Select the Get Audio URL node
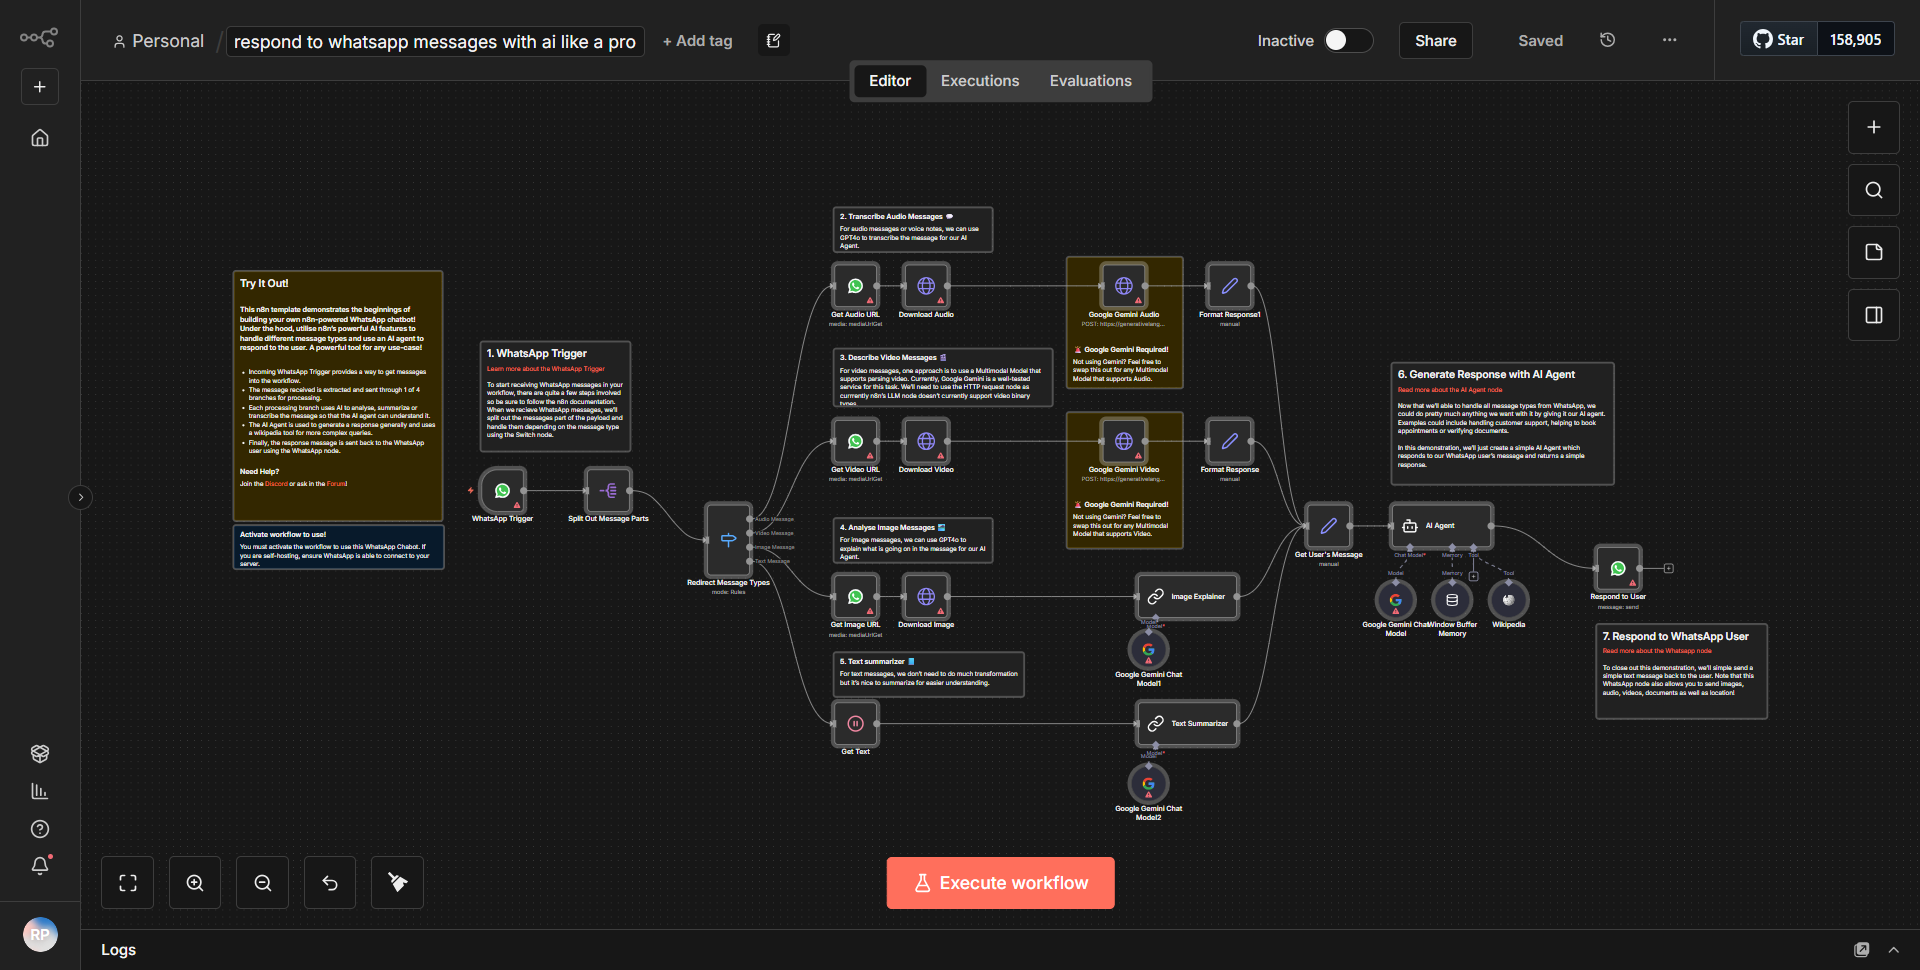The height and width of the screenshot is (970, 1920). coord(855,286)
